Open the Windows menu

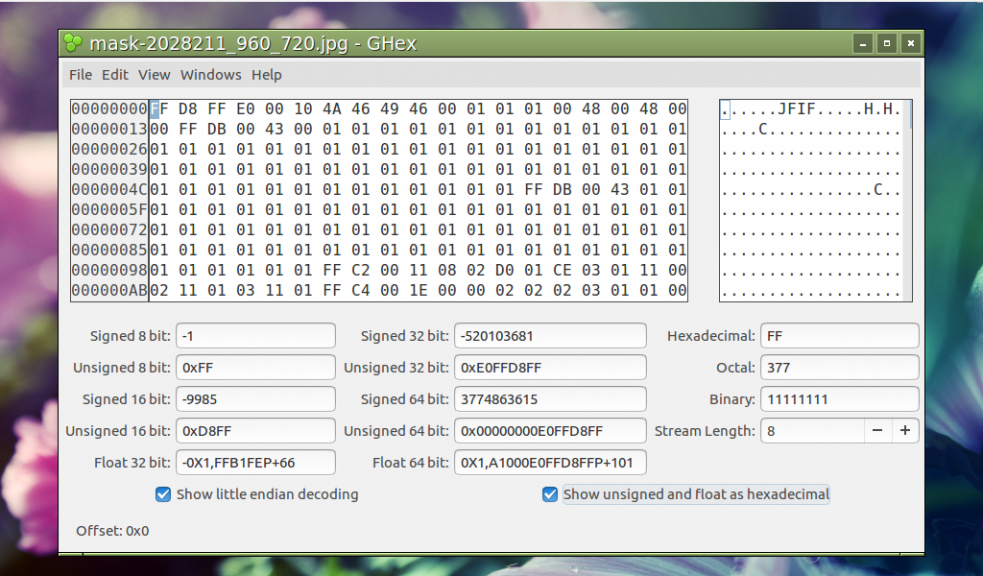(211, 75)
